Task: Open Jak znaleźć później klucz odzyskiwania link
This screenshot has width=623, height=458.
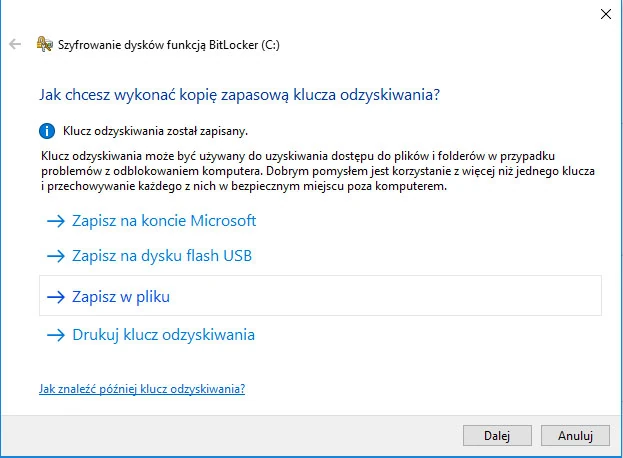Action: [x=142, y=388]
